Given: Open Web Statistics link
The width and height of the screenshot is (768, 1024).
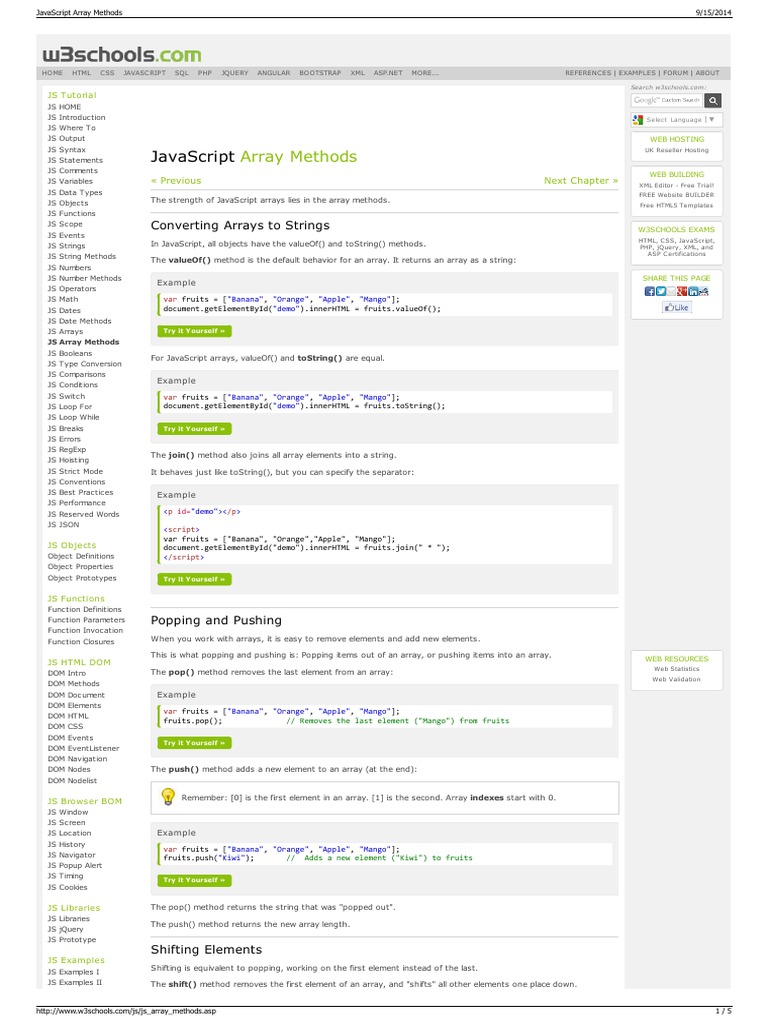Looking at the screenshot, I should [x=677, y=669].
